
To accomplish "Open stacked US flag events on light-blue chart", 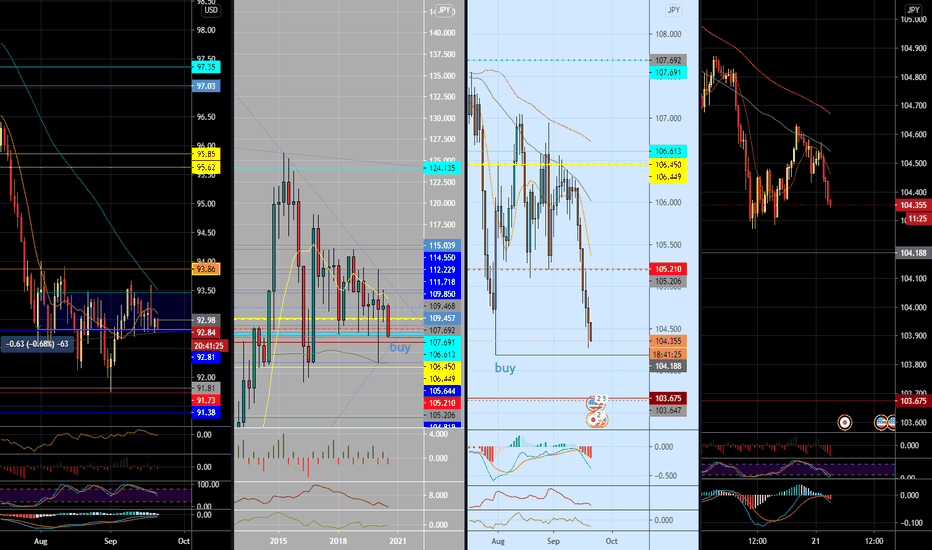I will pos(596,403).
